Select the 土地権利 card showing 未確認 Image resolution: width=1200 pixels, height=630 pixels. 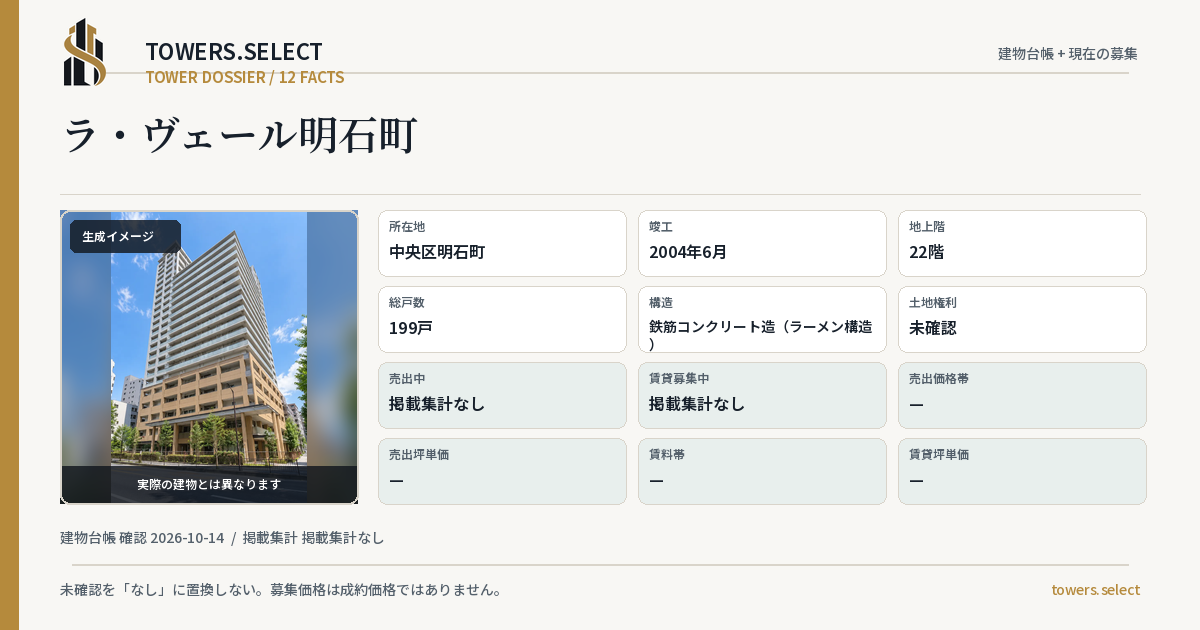[1022, 319]
